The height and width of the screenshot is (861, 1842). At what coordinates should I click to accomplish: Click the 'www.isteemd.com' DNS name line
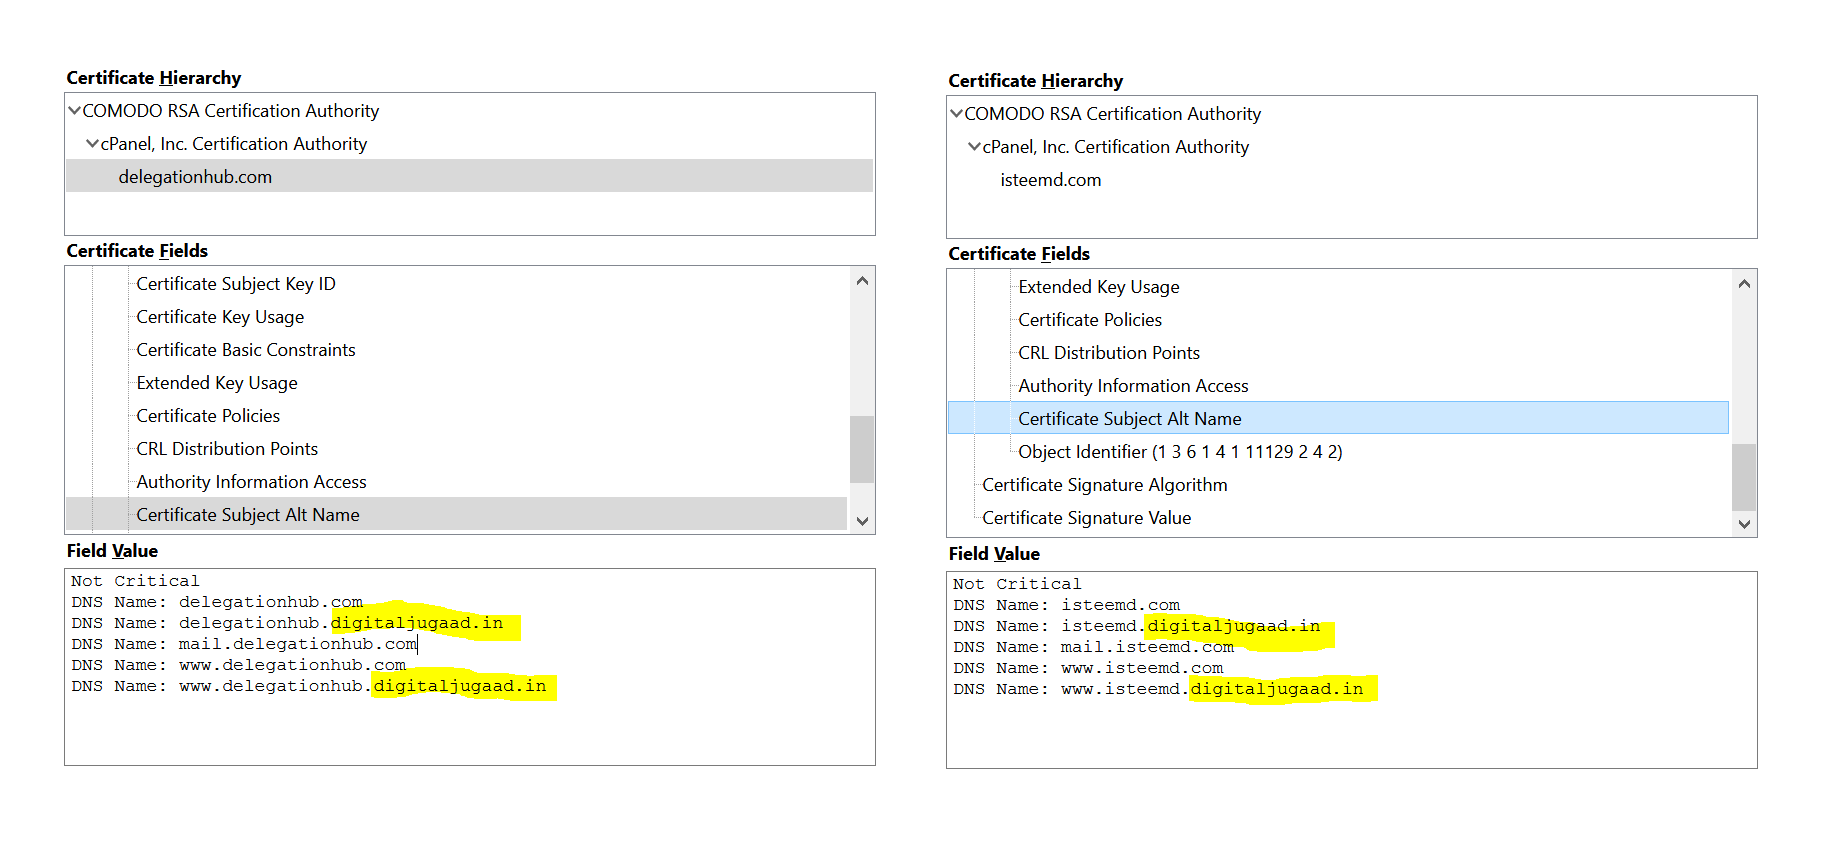click(x=1088, y=668)
